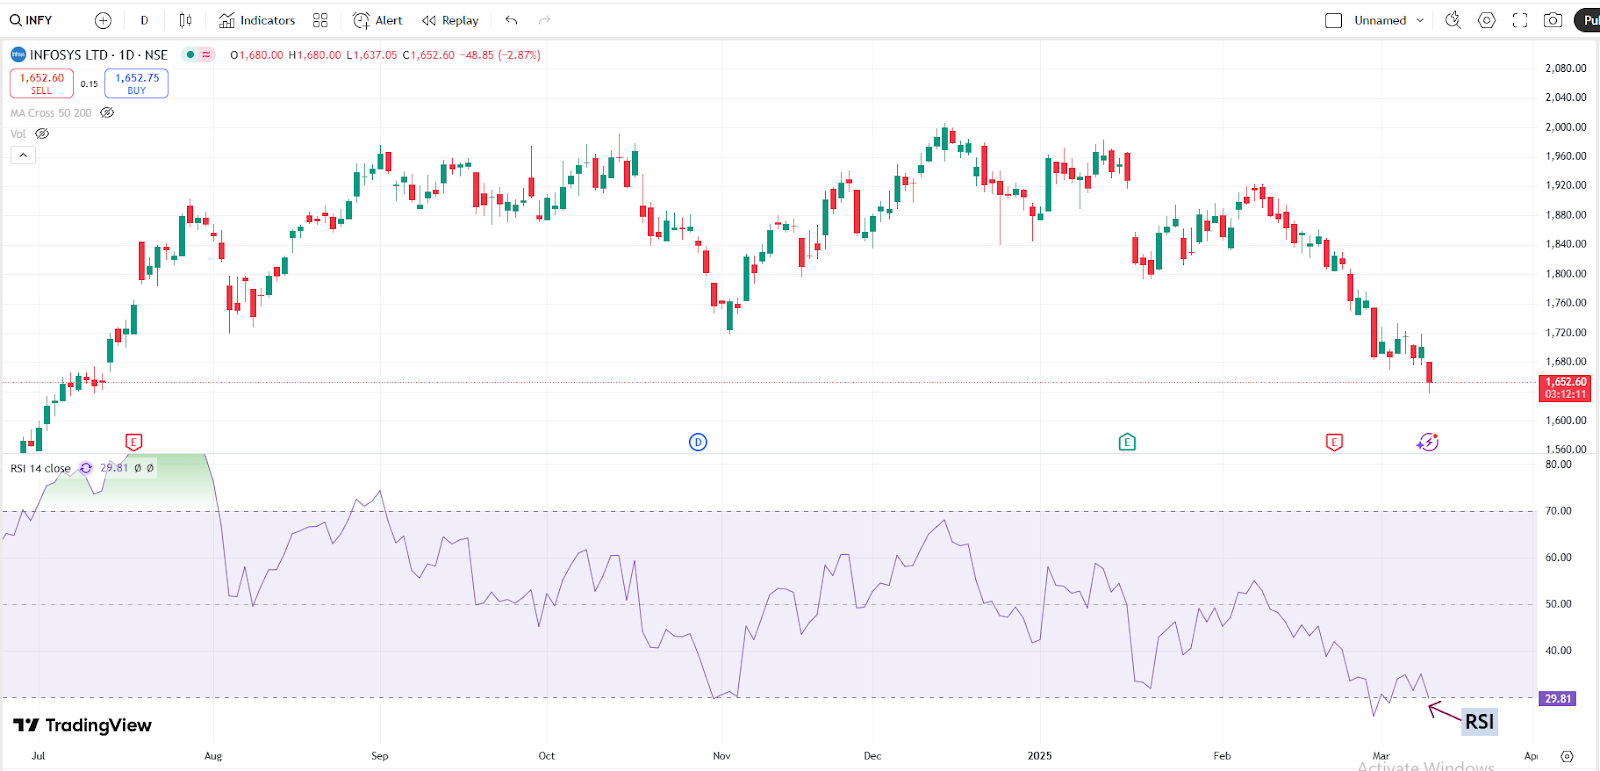Click the red earnings E marker near February
Screen dimensions: 1600x771
pyautogui.click(x=1334, y=442)
